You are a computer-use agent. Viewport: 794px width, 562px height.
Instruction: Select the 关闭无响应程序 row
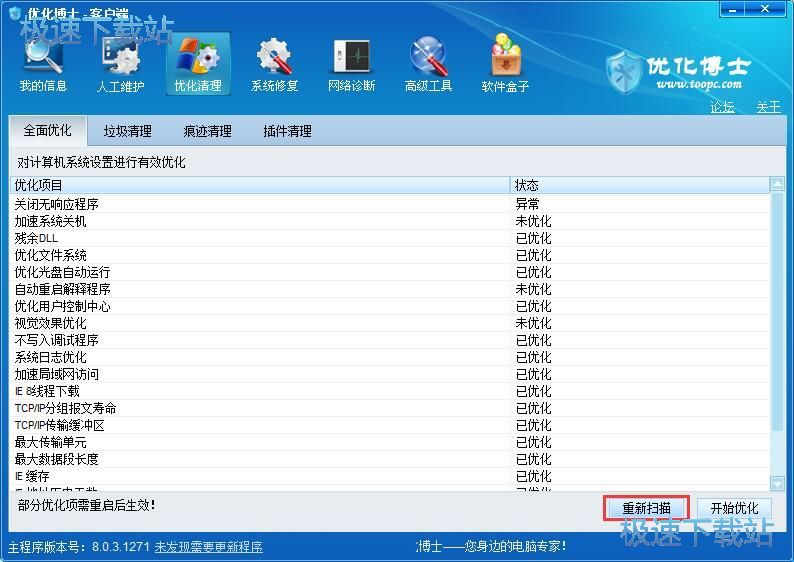[389, 204]
